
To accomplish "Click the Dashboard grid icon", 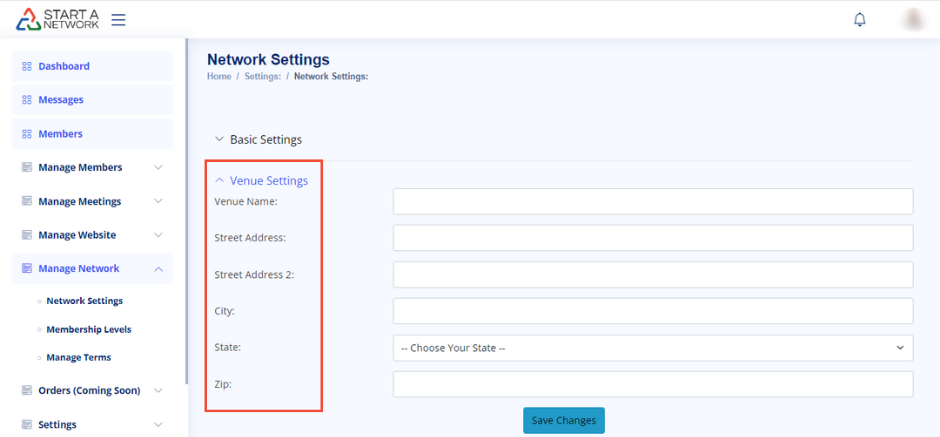I will (x=27, y=66).
